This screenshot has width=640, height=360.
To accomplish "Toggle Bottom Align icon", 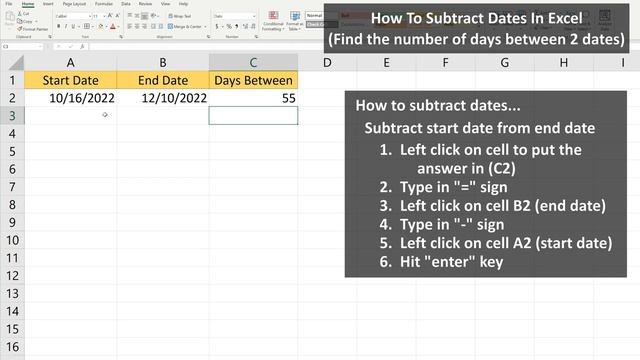I will point(145,16).
